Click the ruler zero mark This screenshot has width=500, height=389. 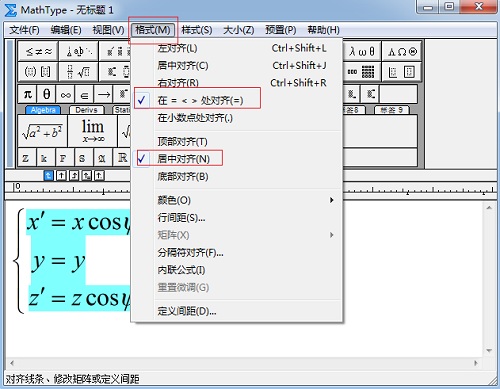point(17,186)
